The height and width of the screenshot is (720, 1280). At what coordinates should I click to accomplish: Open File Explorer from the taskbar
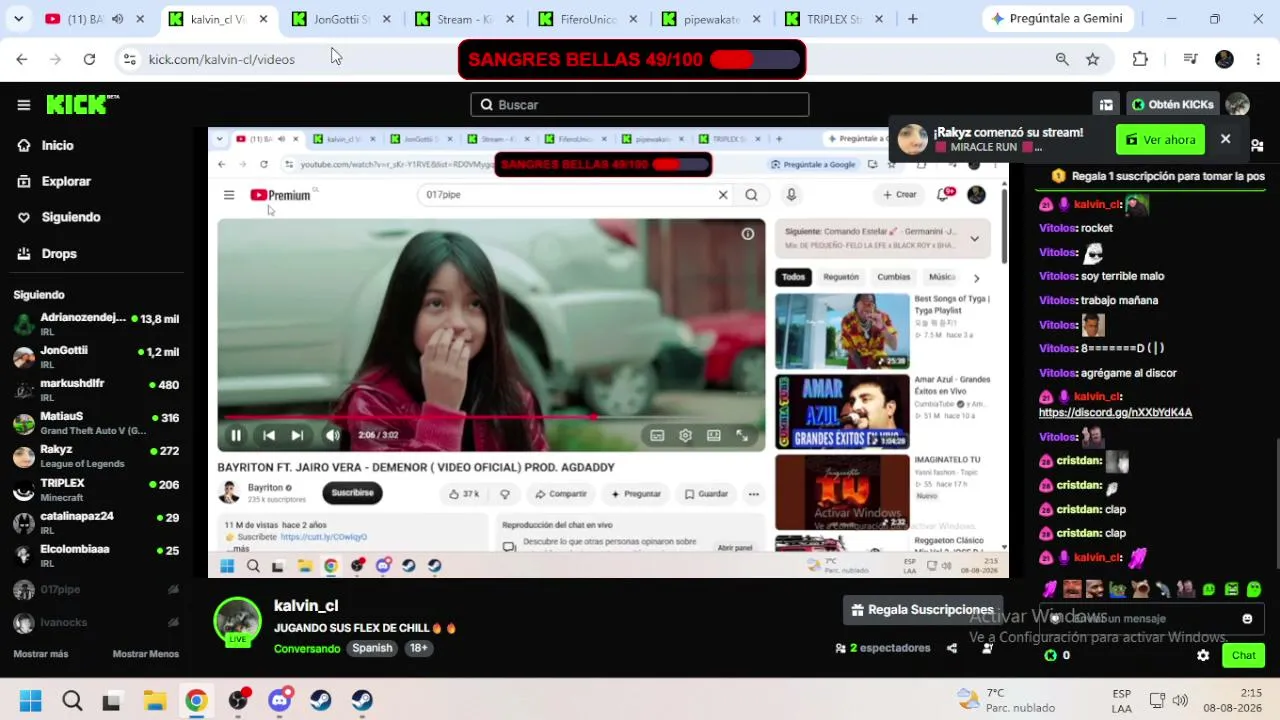coord(154,700)
